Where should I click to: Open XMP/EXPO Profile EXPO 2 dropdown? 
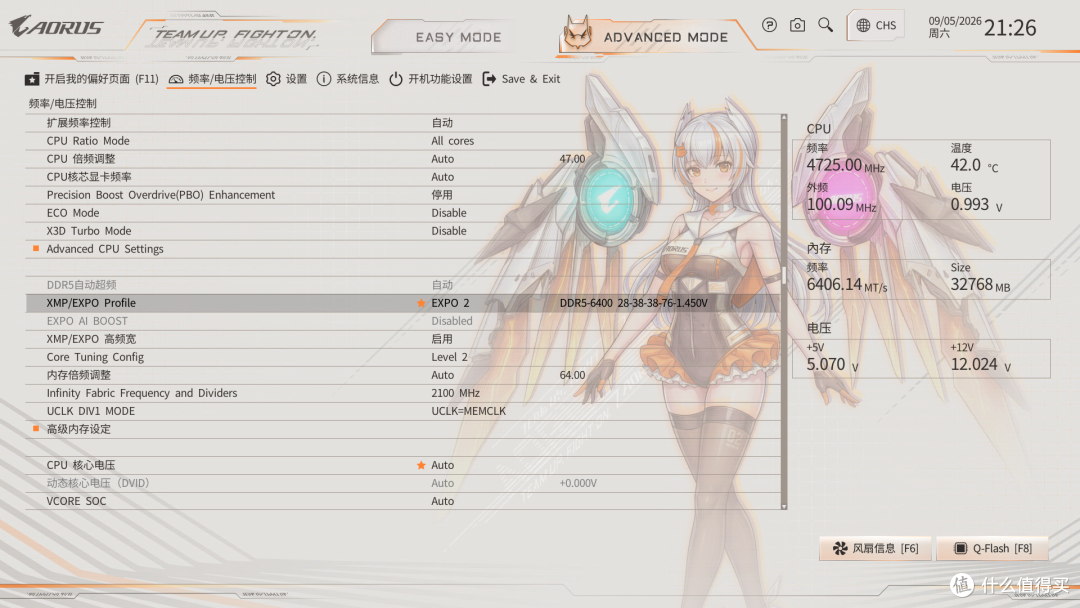click(450, 303)
